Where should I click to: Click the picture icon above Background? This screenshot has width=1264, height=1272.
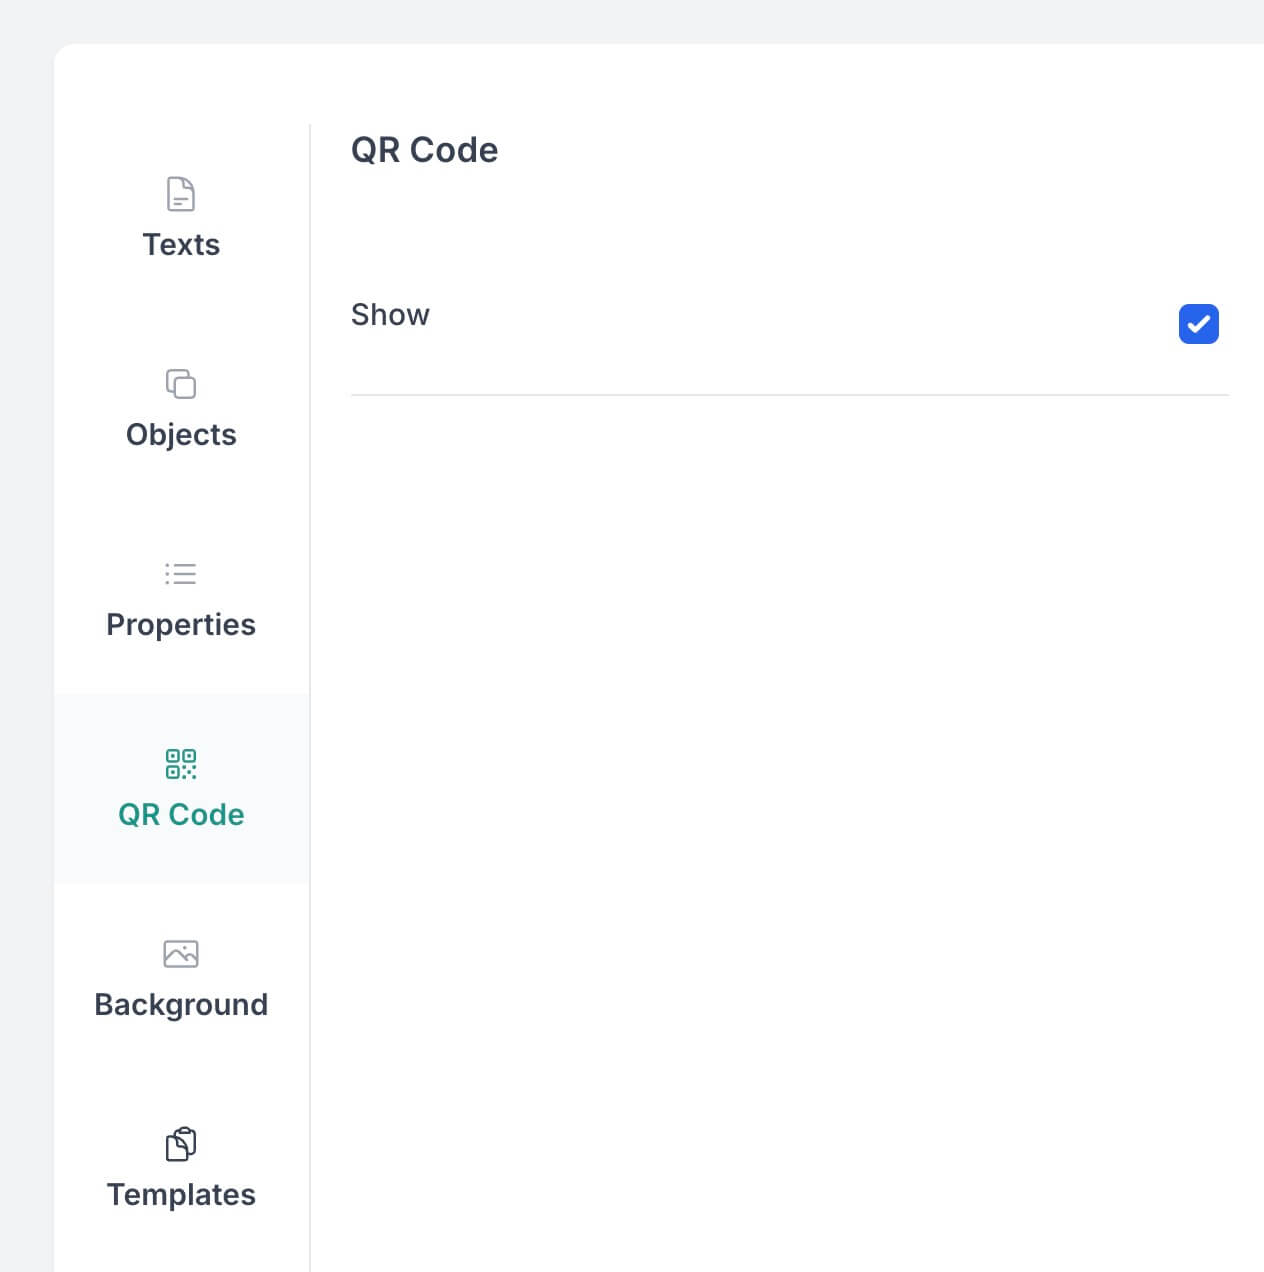(x=181, y=954)
